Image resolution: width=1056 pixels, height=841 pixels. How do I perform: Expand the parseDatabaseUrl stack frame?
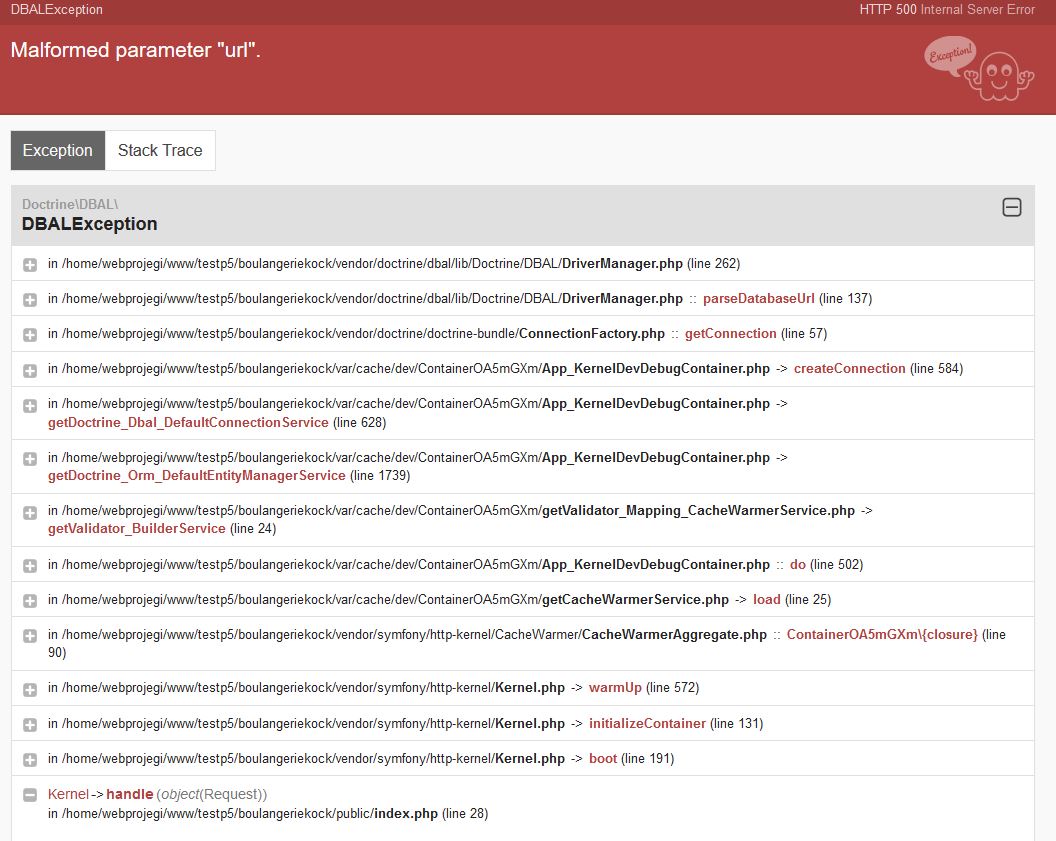pyautogui.click(x=31, y=298)
